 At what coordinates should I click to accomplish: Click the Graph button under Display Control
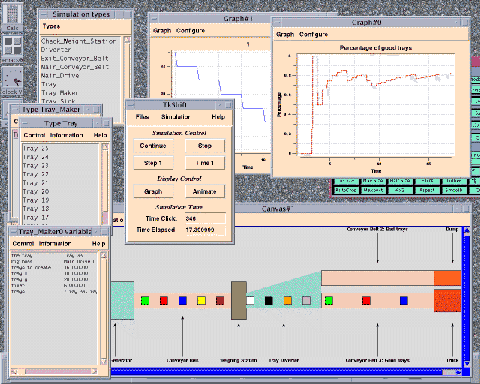point(153,192)
